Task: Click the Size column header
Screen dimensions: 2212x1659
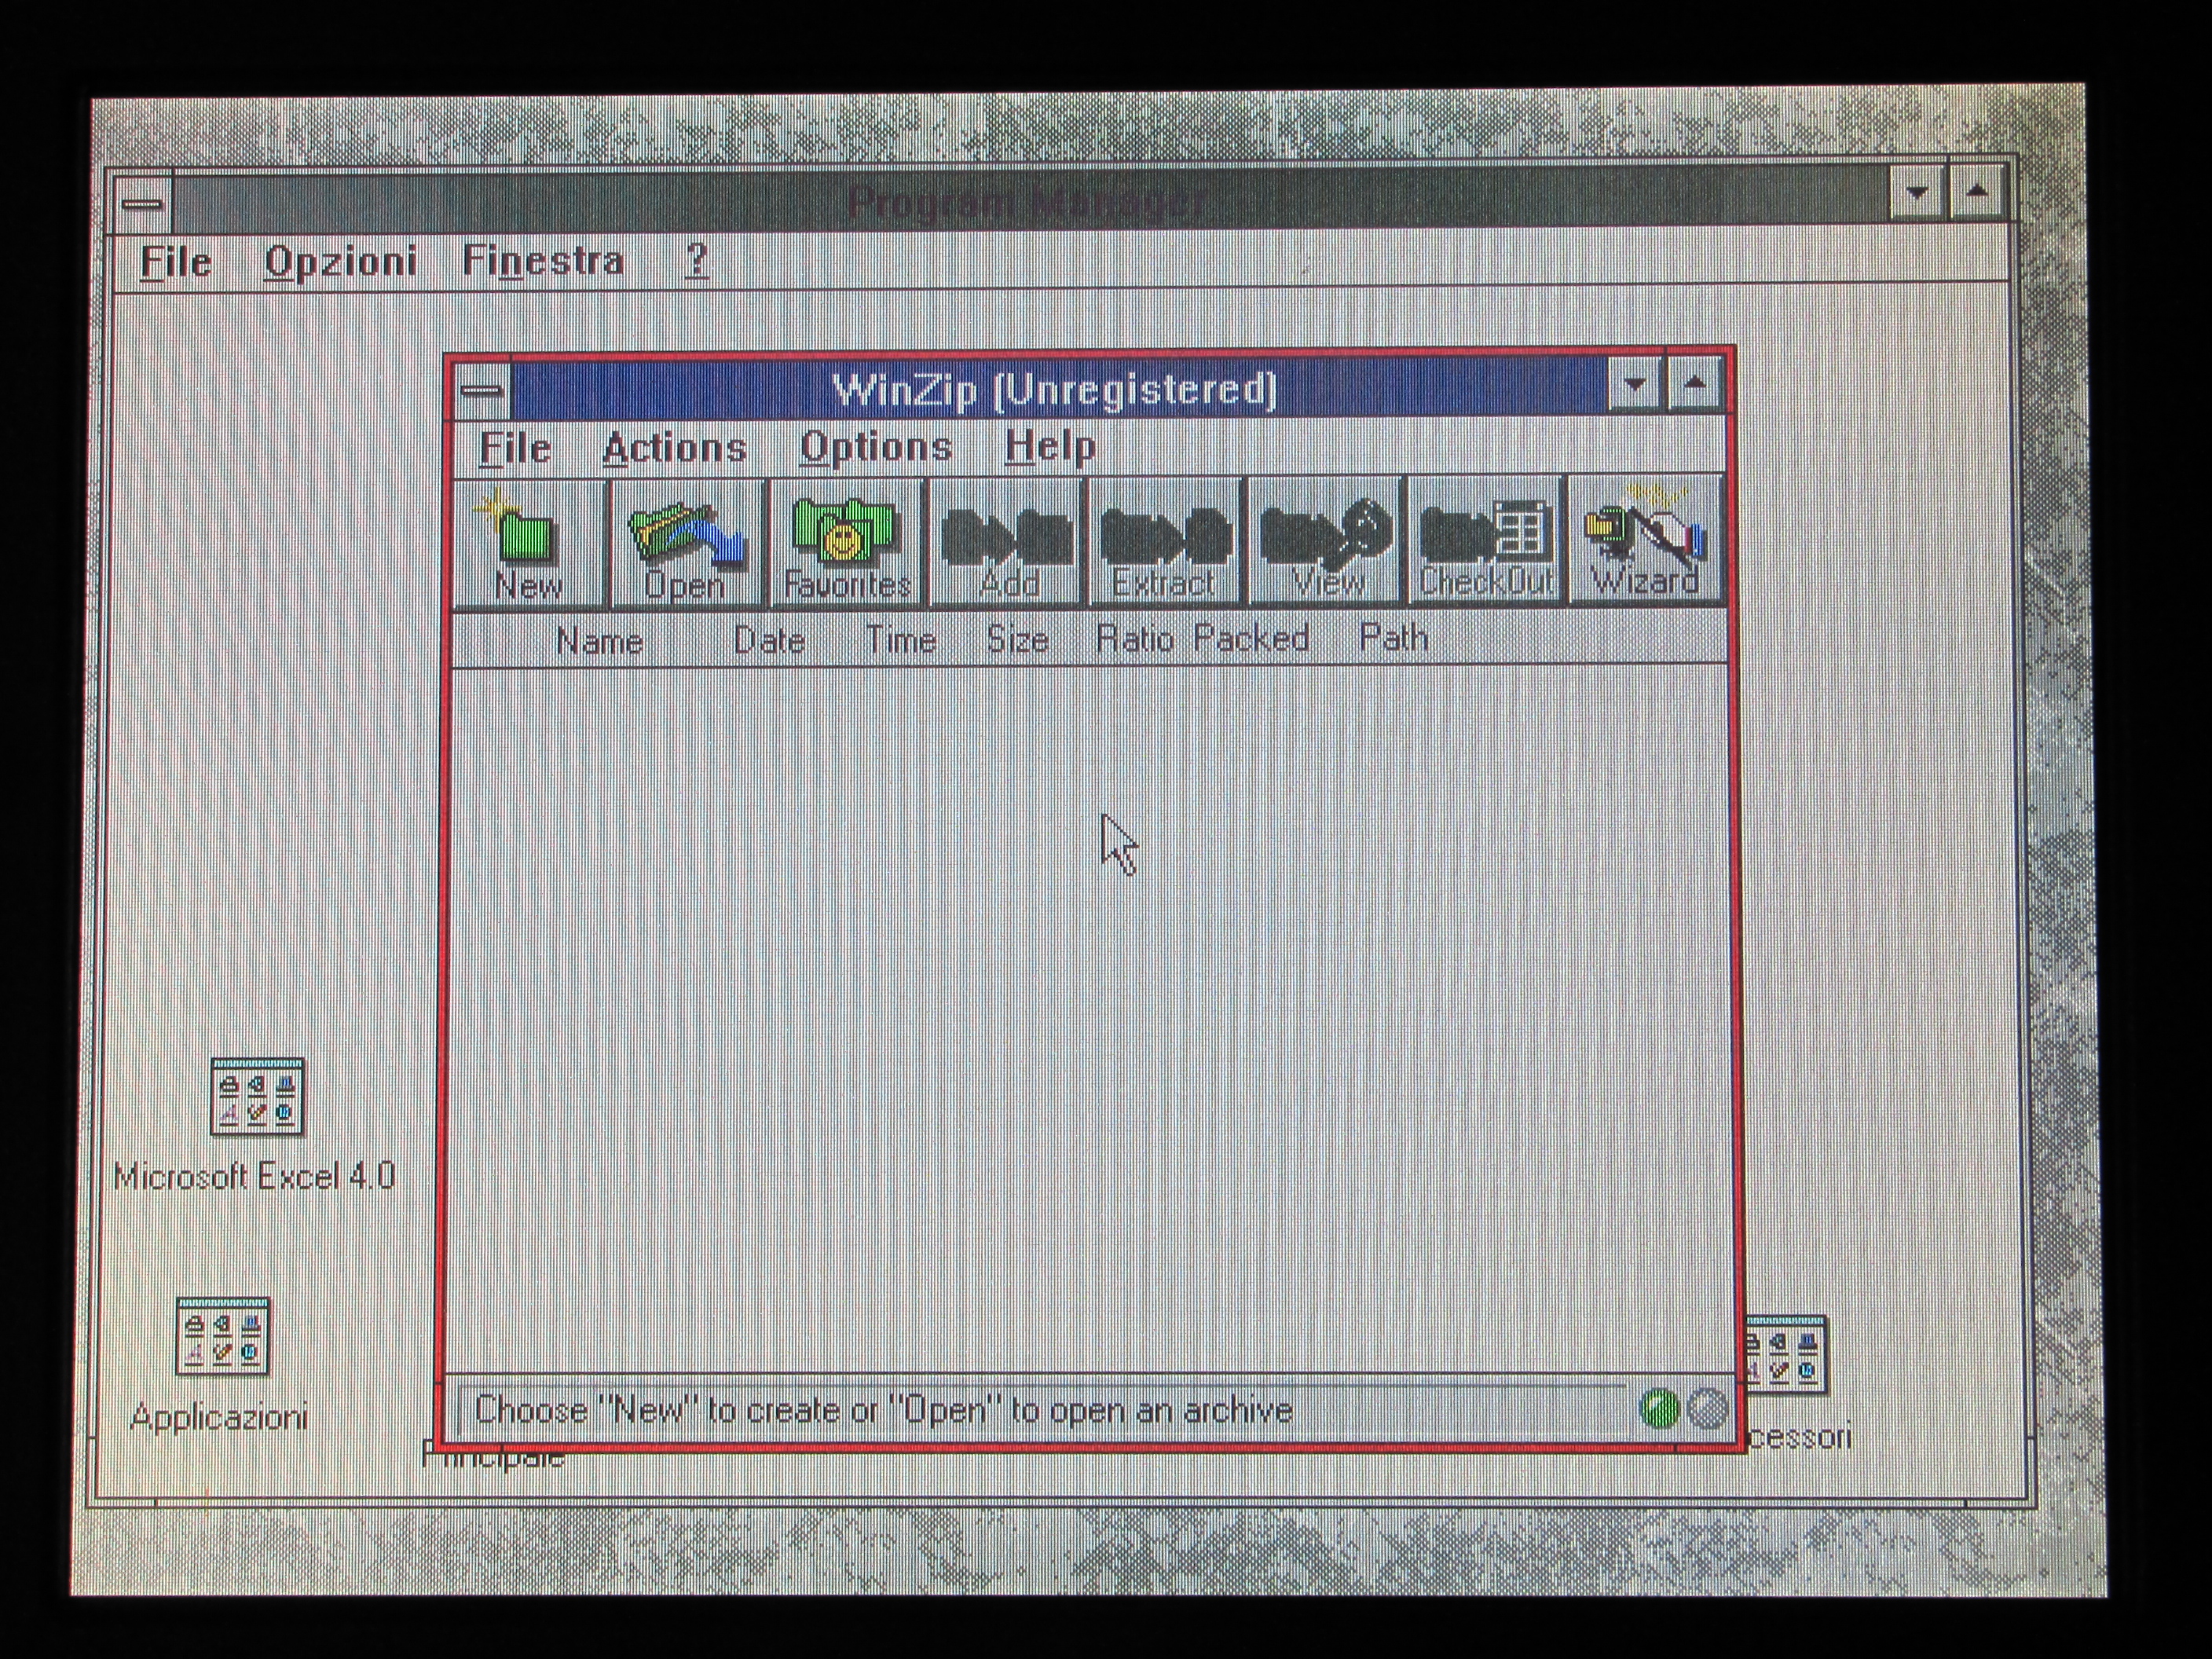Action: click(1017, 639)
